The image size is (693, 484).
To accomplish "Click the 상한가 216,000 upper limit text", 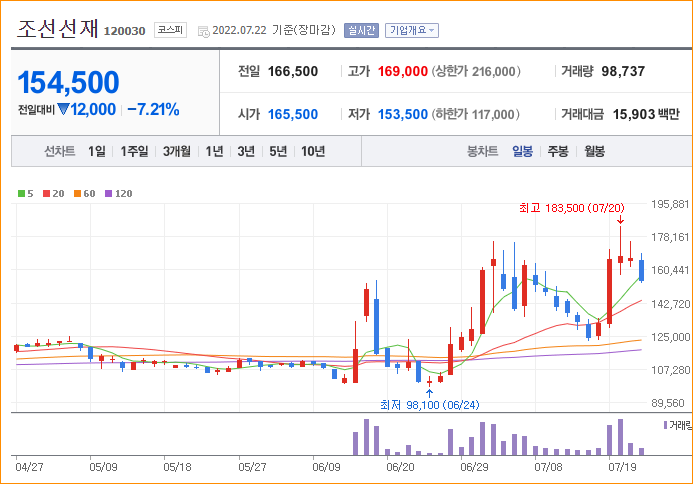I will click(x=476, y=71).
